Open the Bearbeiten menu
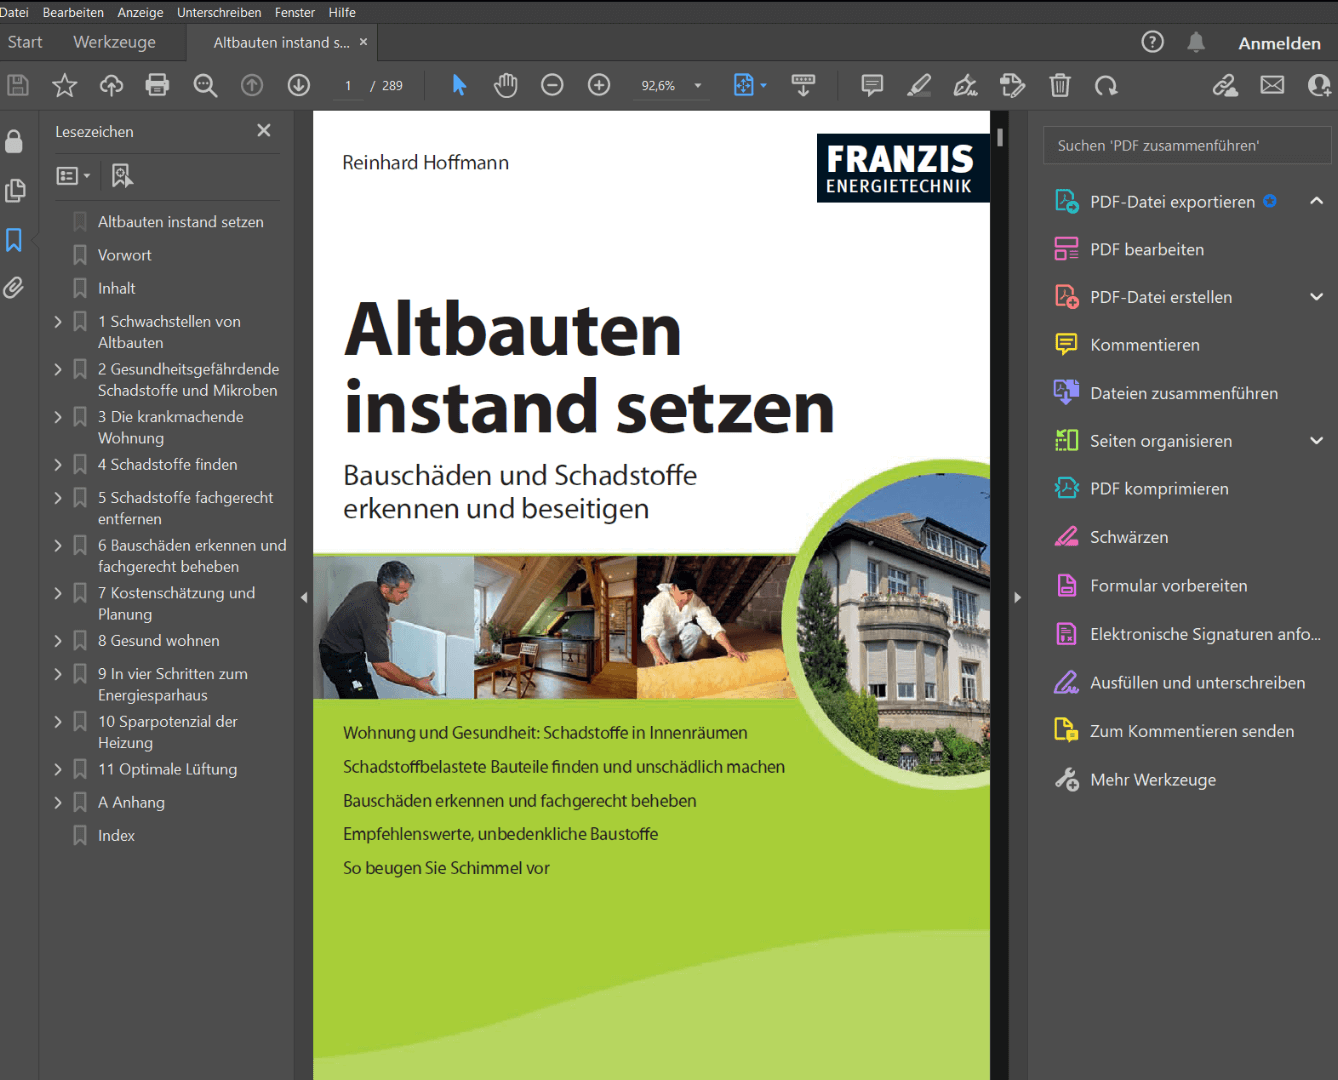 click(x=73, y=12)
